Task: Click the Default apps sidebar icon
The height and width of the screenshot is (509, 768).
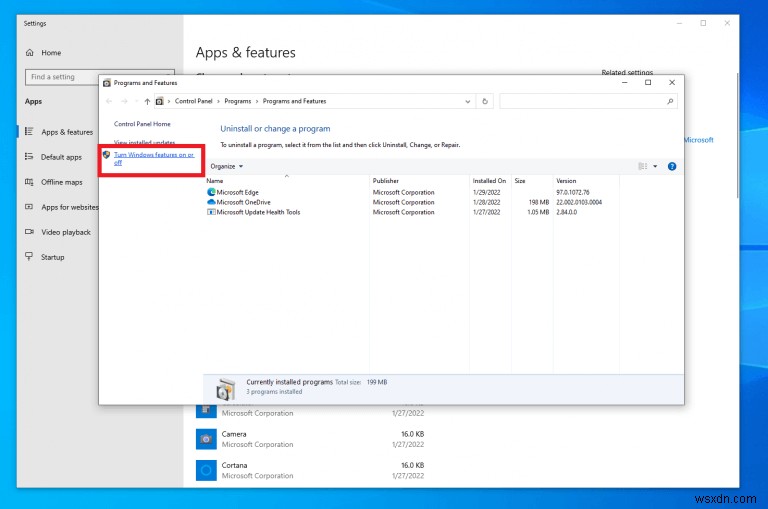Action: [x=29, y=156]
